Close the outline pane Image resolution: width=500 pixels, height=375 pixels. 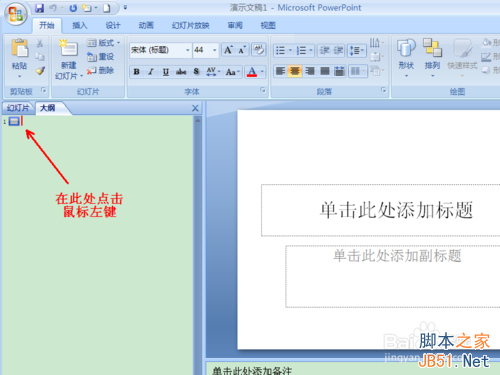point(195,108)
